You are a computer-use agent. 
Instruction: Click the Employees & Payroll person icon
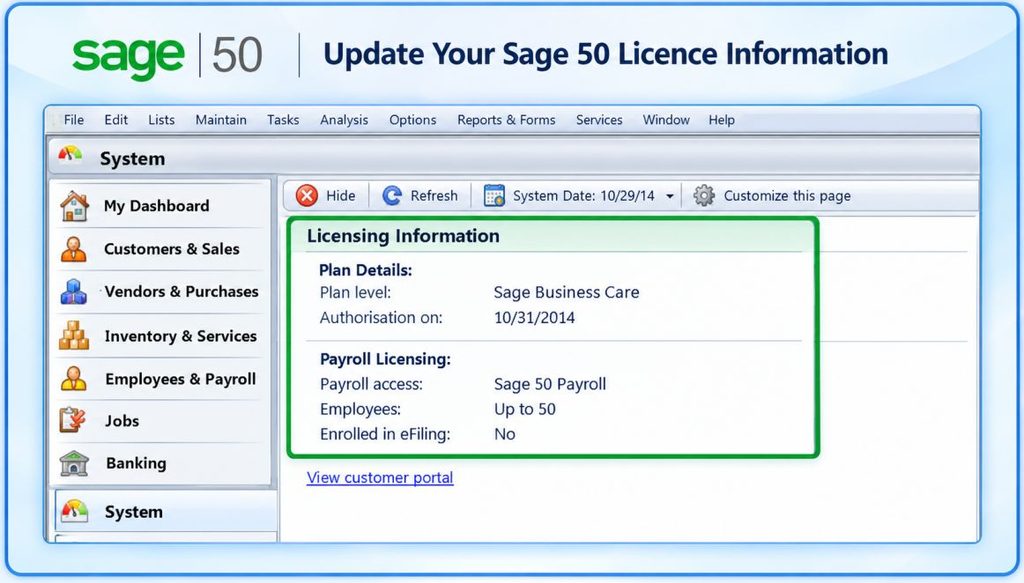pos(73,379)
